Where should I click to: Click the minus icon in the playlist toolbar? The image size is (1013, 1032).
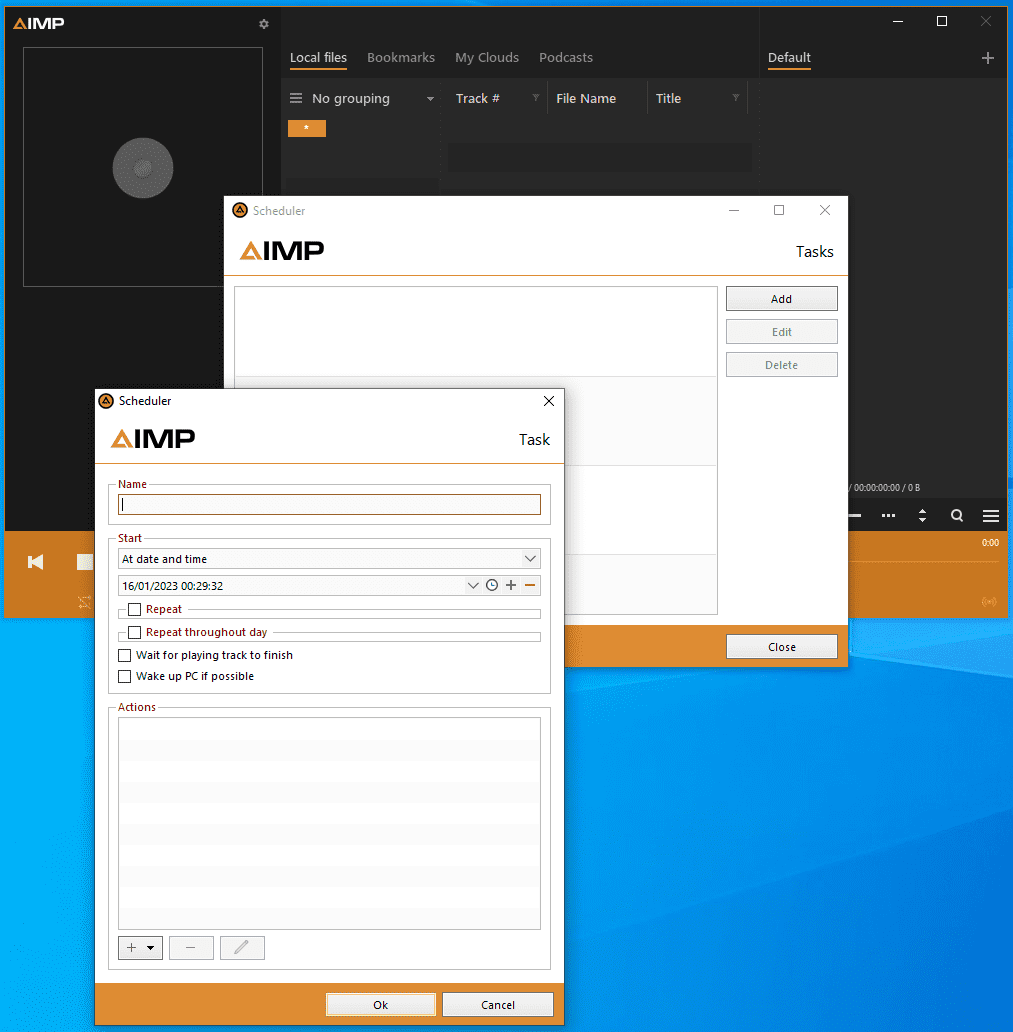tap(855, 515)
